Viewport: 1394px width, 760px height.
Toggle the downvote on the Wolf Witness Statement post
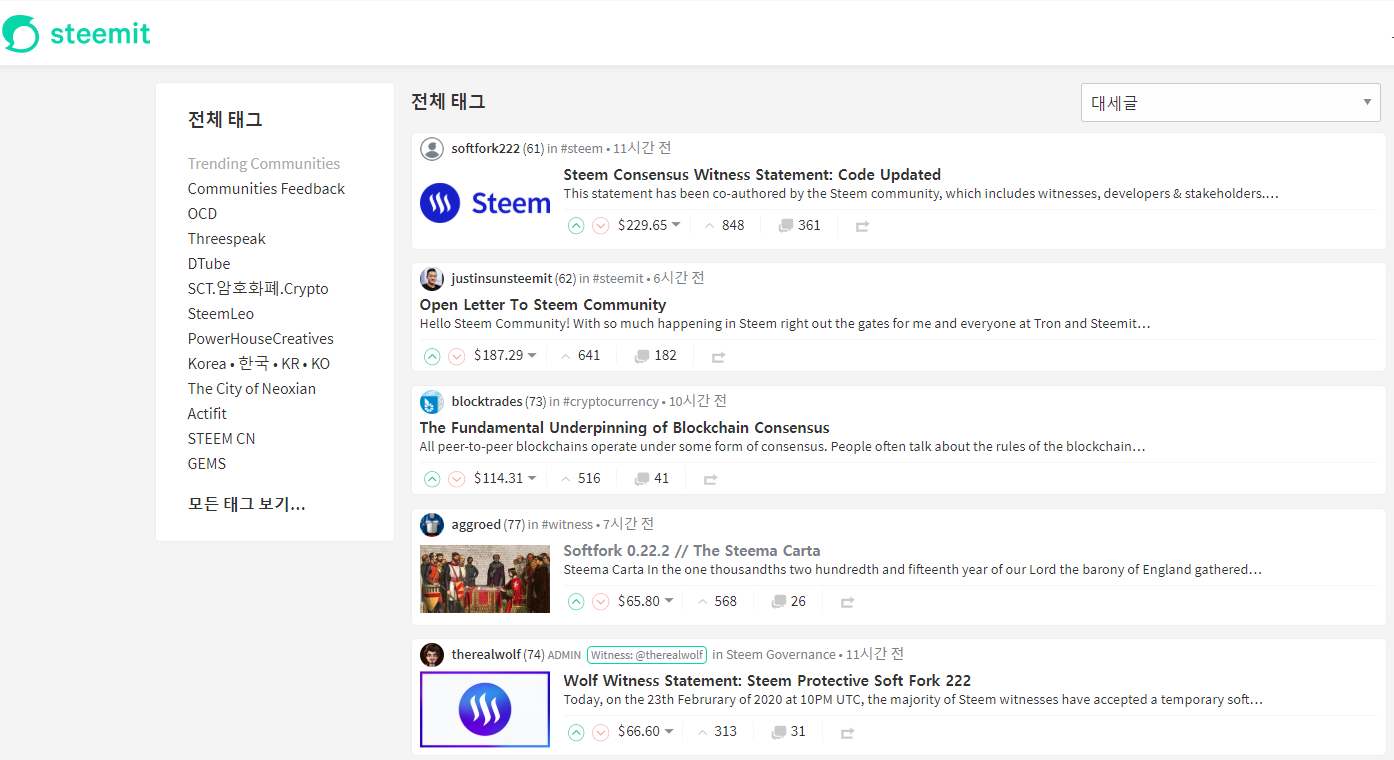pyautogui.click(x=600, y=732)
